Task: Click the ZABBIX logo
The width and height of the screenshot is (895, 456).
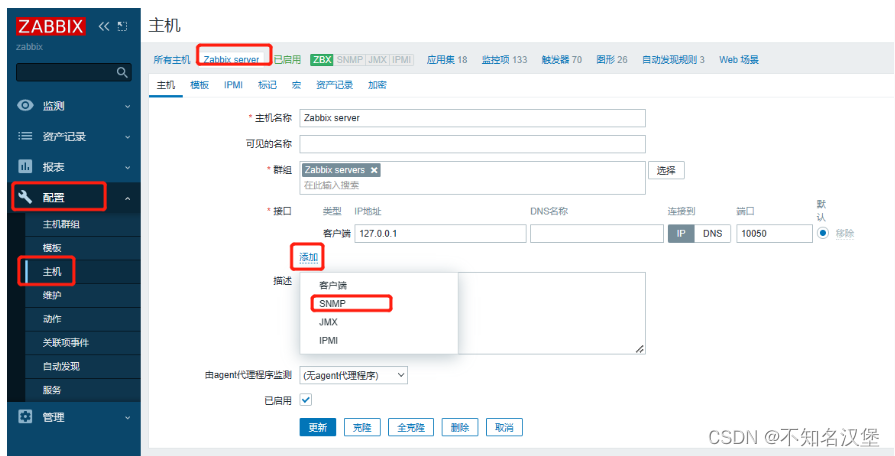Action: pyautogui.click(x=51, y=26)
